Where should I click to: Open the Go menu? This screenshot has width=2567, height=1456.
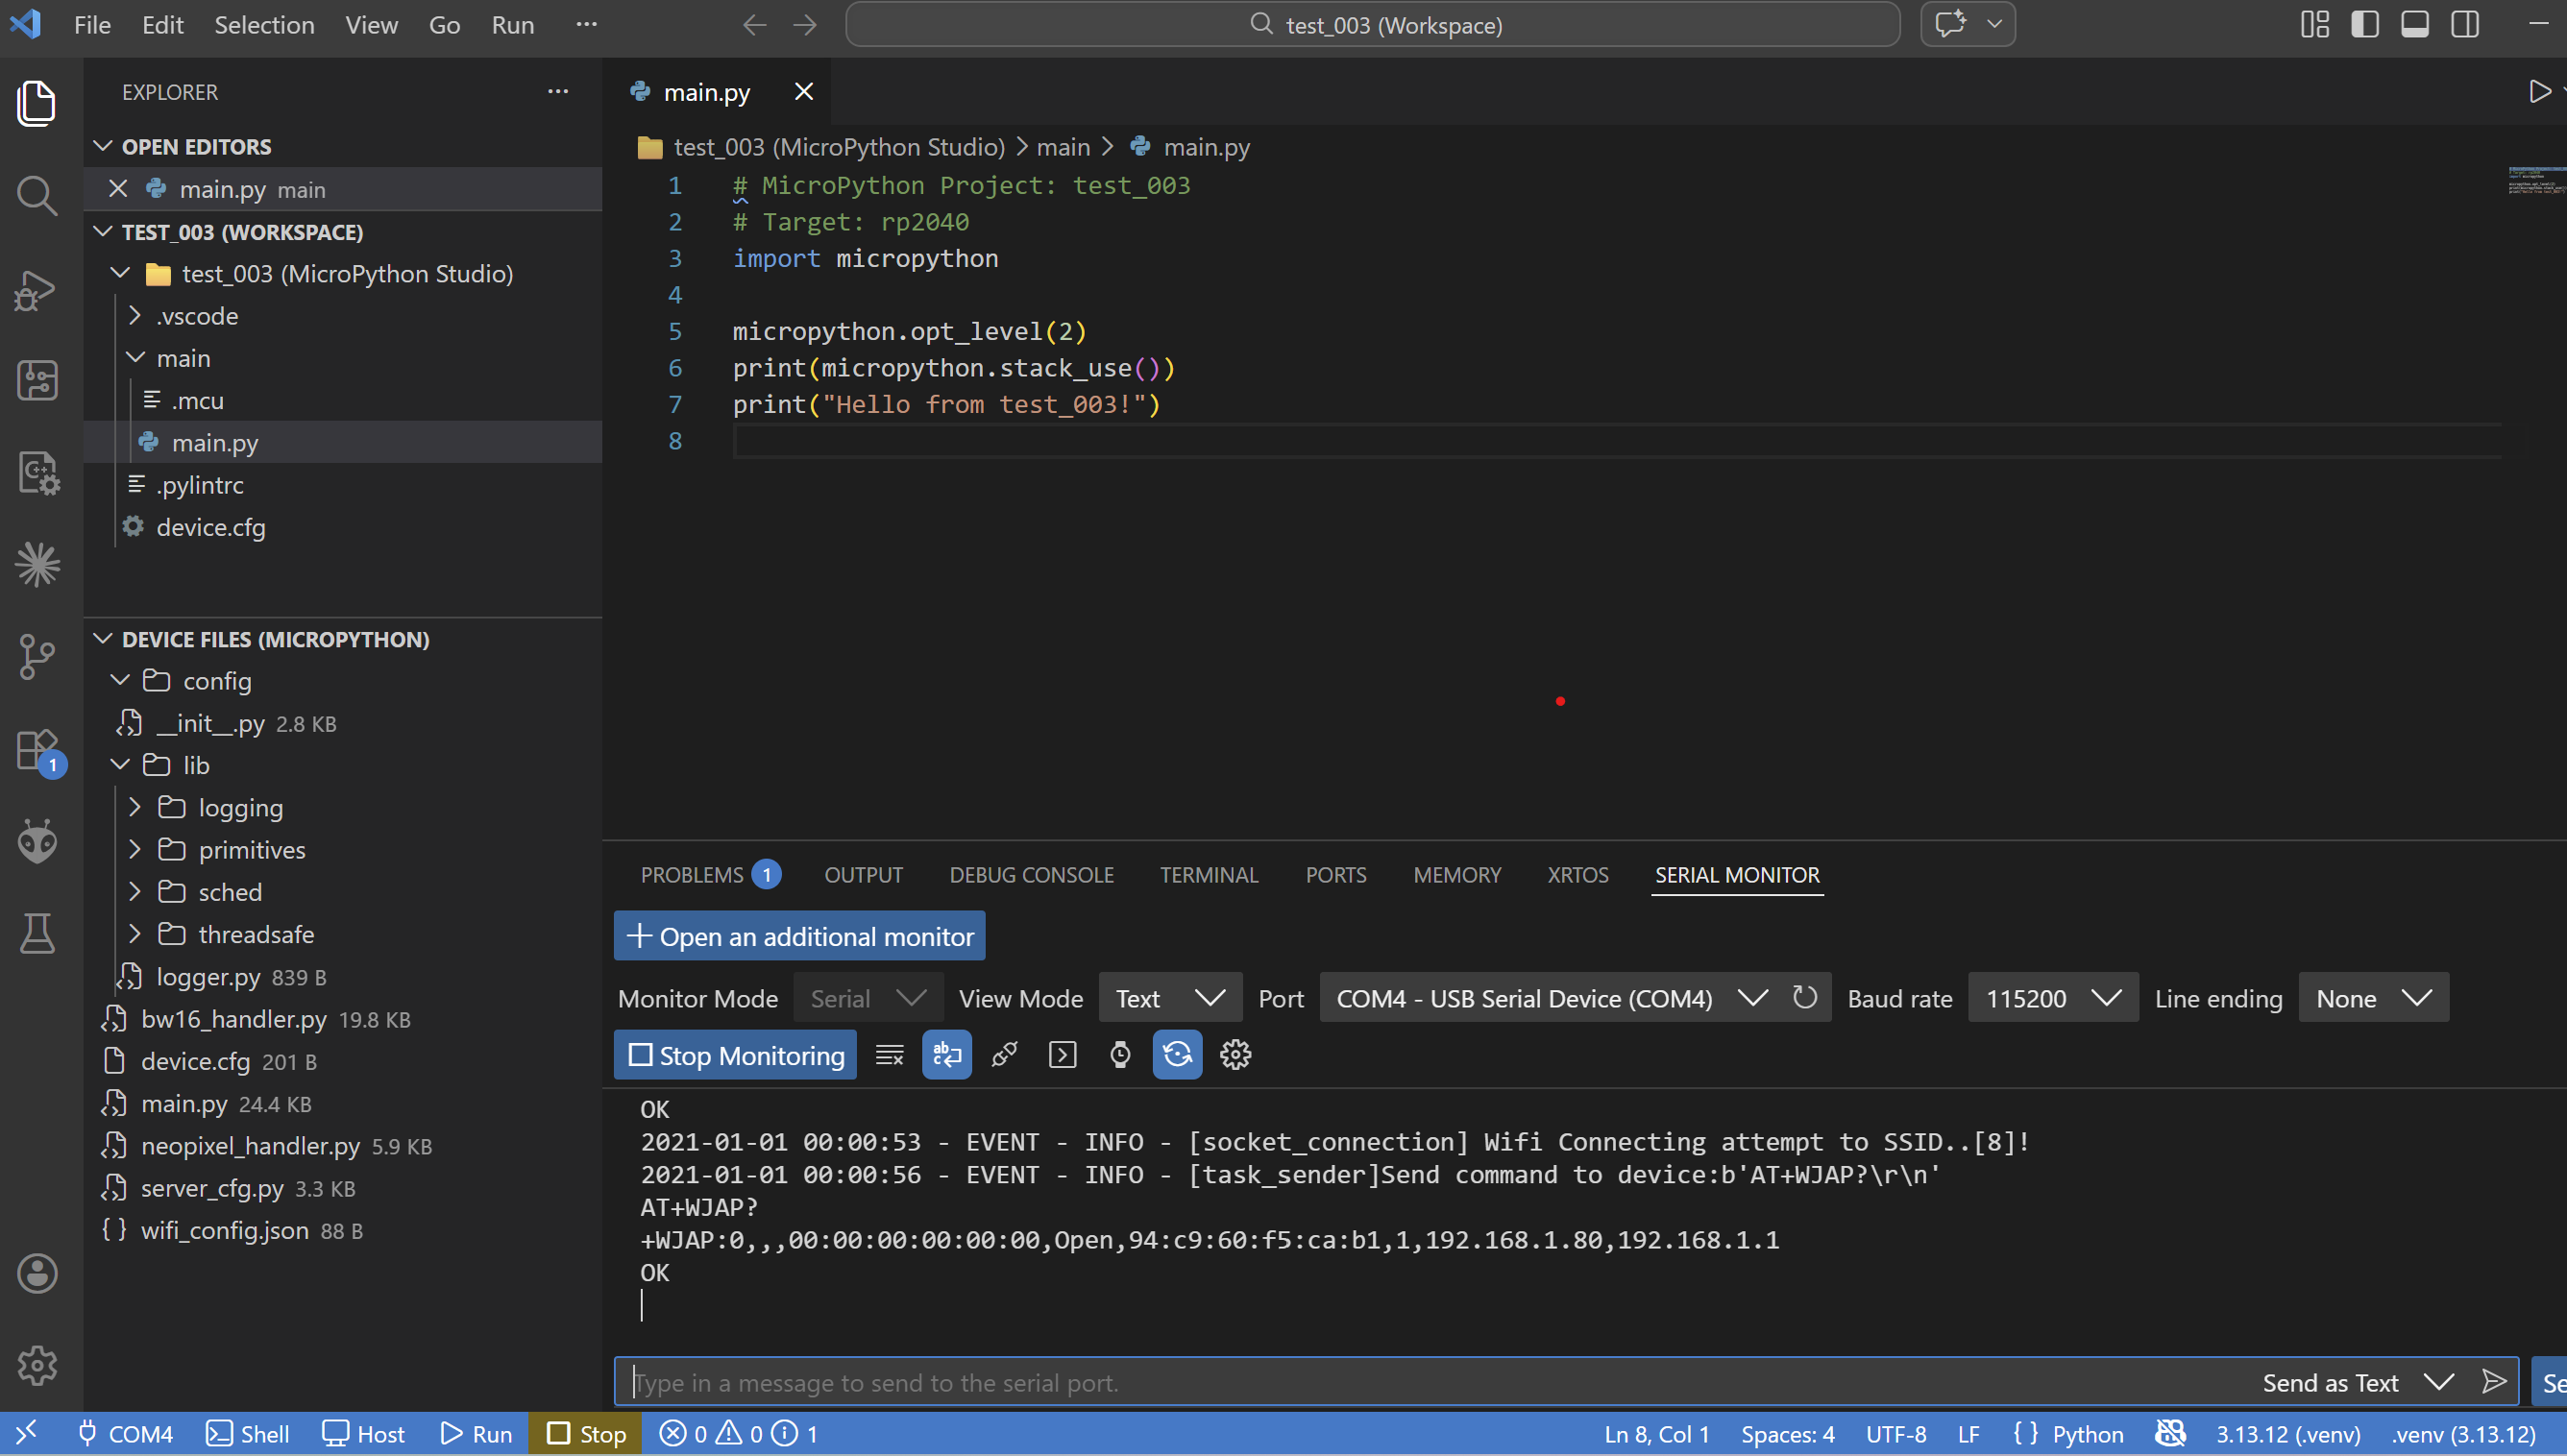444,25
